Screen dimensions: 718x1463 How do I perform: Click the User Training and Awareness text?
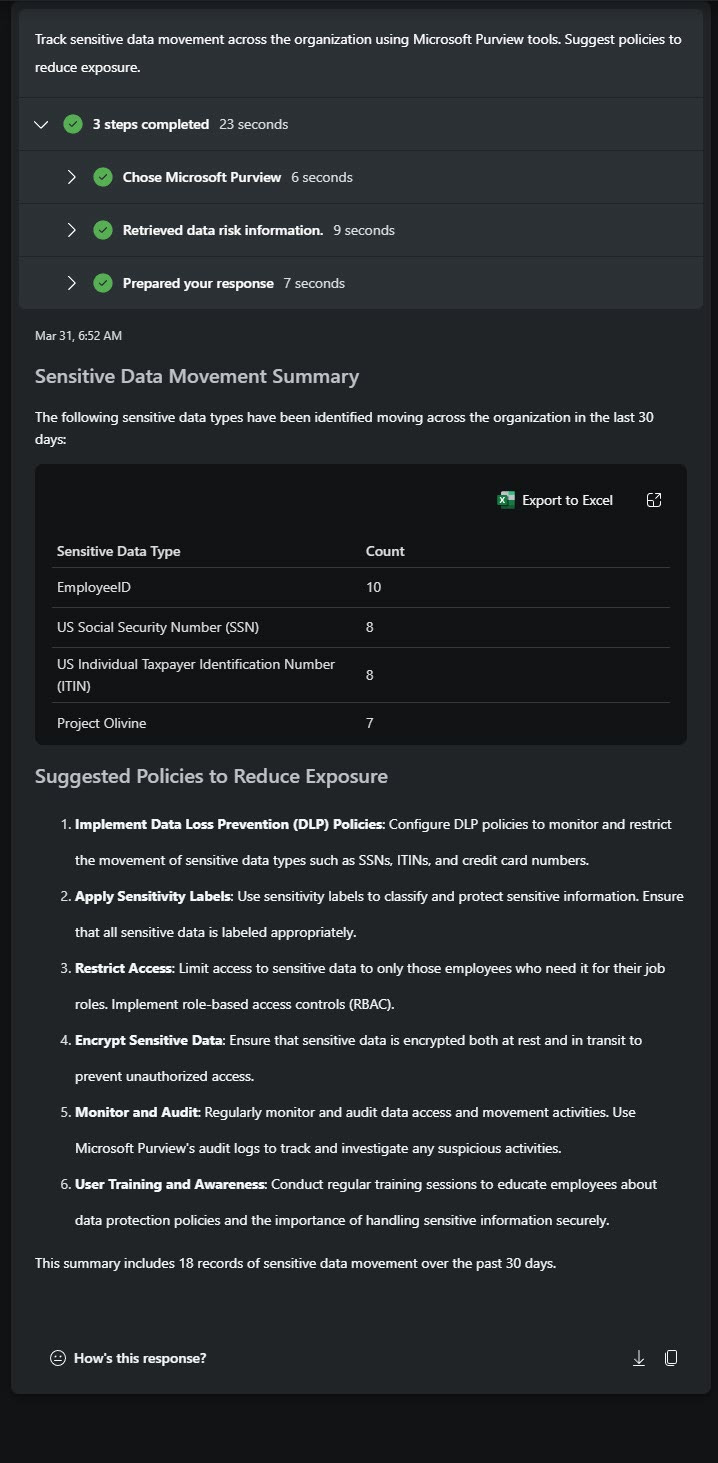170,1184
